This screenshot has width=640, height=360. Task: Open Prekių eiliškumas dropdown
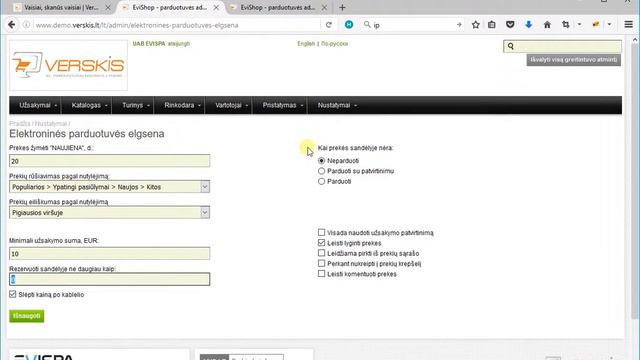tap(109, 213)
